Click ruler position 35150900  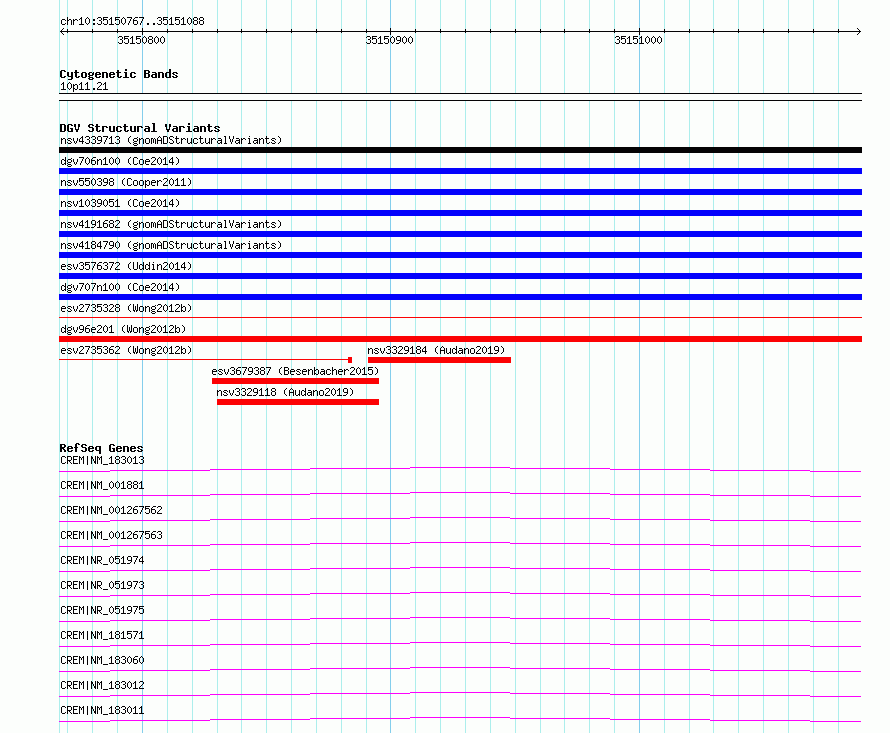(389, 40)
